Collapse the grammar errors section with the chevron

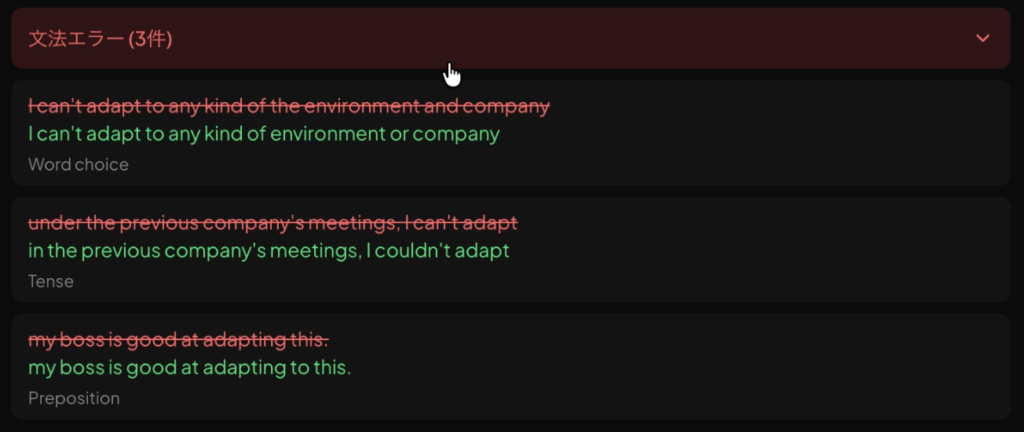pyautogui.click(x=983, y=38)
